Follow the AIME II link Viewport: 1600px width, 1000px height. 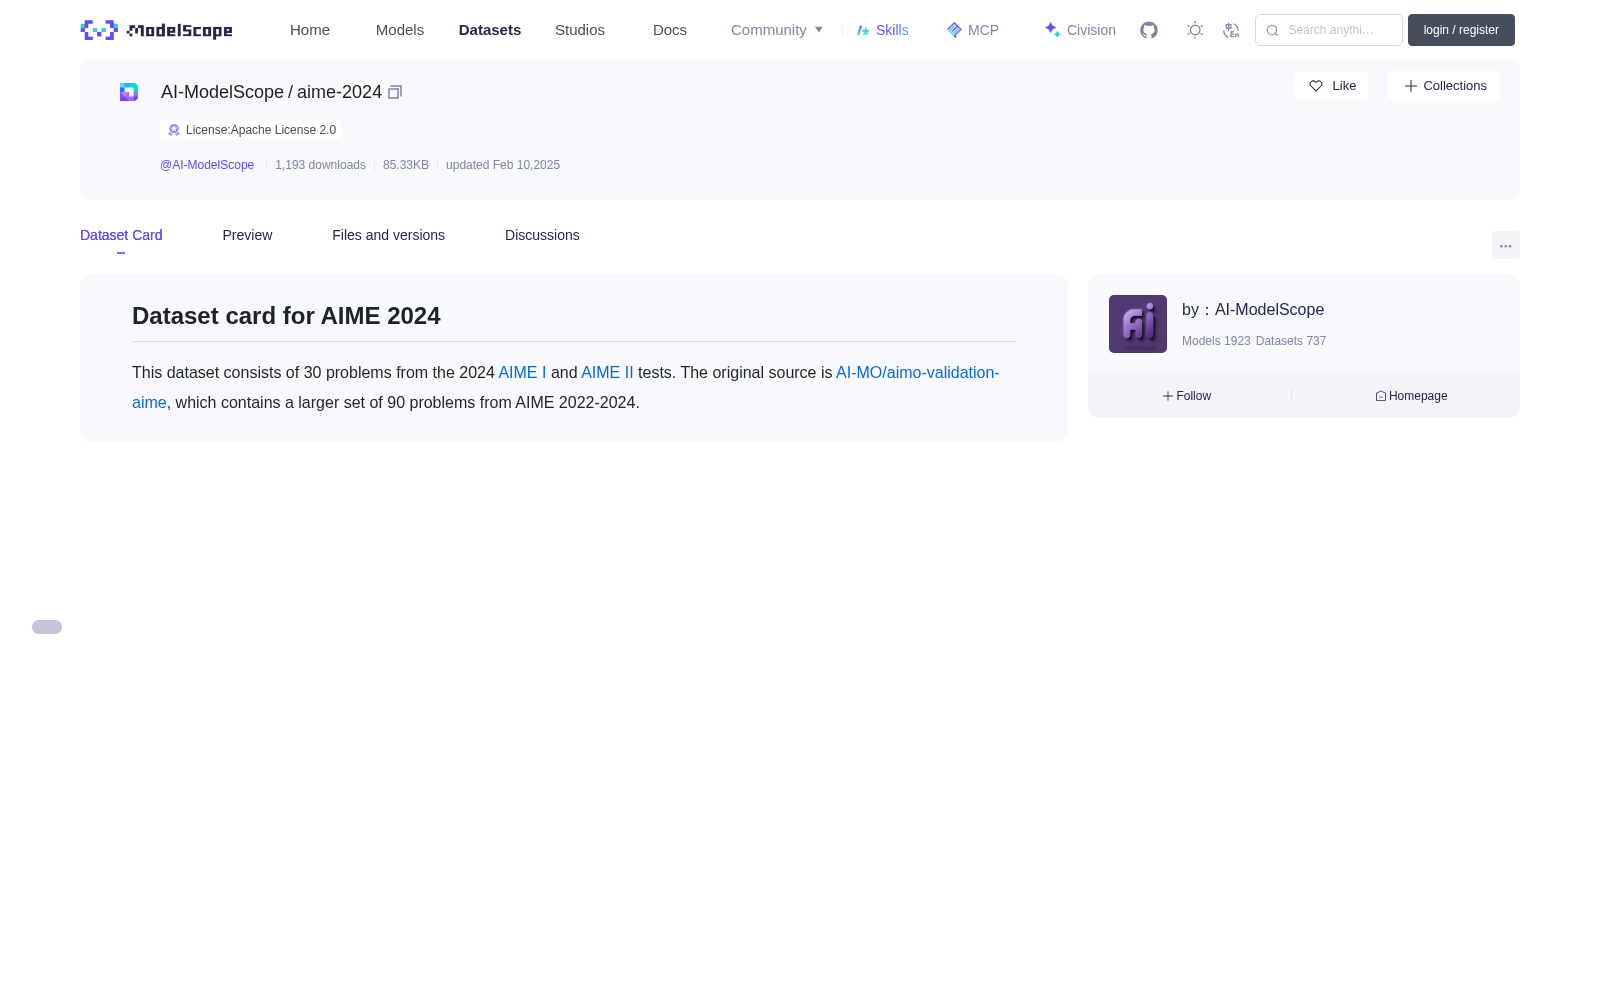click(607, 372)
